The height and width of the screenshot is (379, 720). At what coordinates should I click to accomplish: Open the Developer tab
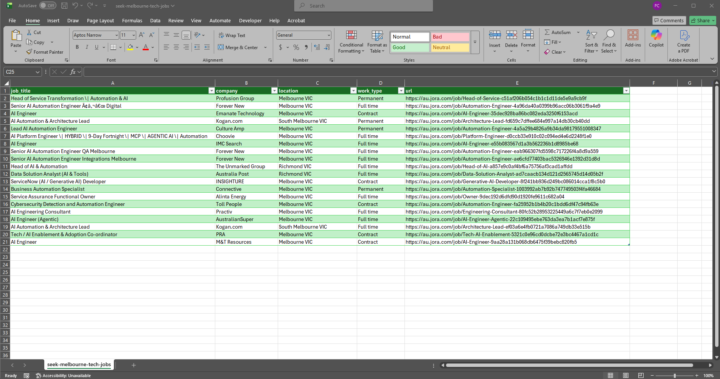tap(250, 21)
